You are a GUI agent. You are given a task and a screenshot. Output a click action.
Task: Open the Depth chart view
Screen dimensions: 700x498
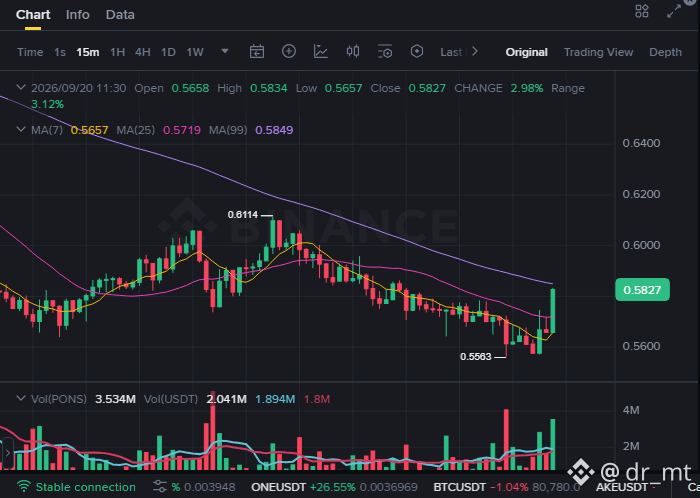click(665, 52)
